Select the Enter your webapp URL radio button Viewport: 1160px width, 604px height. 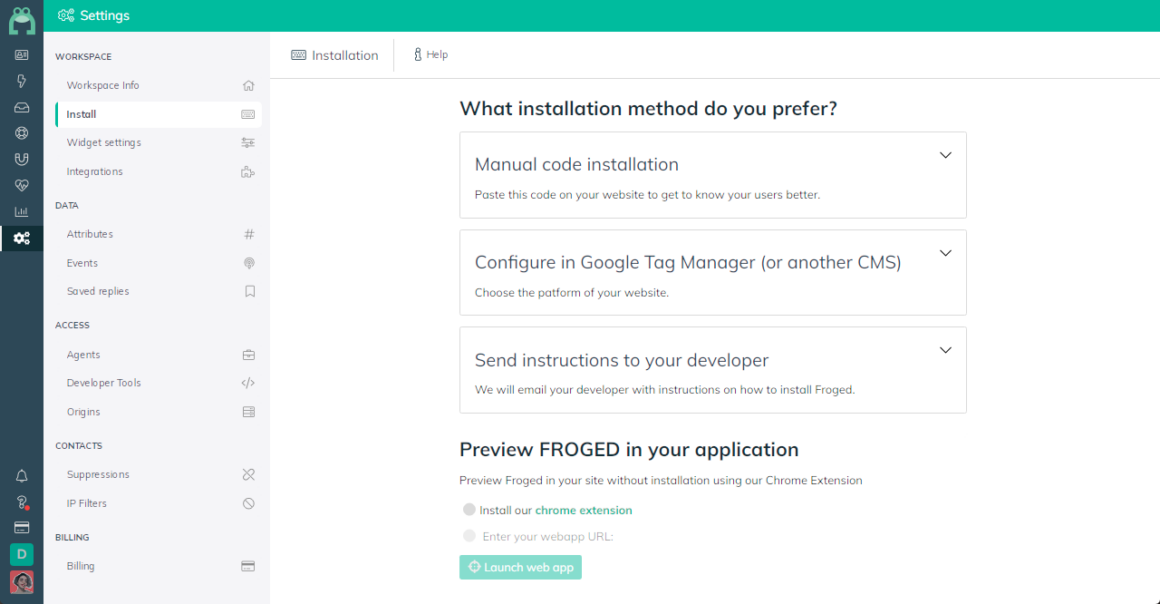[x=469, y=536]
